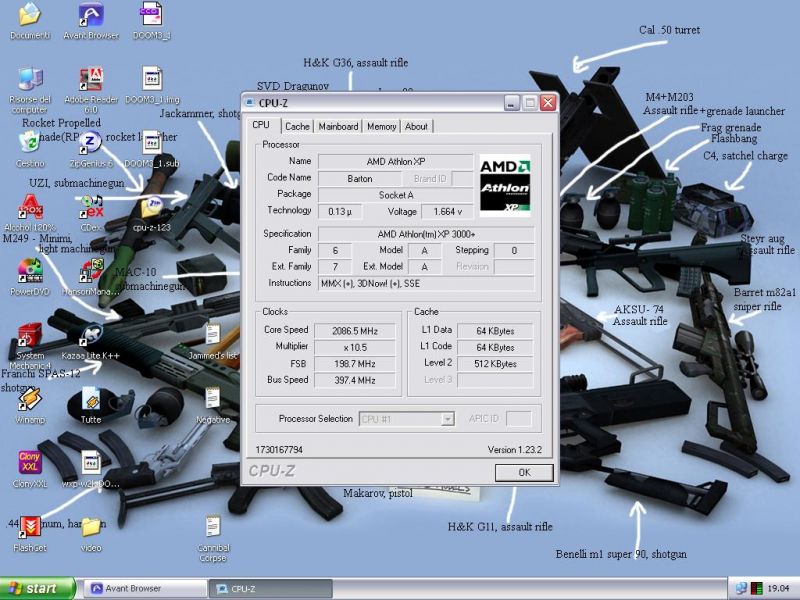Viewport: 800px width, 600px height.
Task: Launch the Adobe Reader 6.0 shortcut
Action: 91,80
